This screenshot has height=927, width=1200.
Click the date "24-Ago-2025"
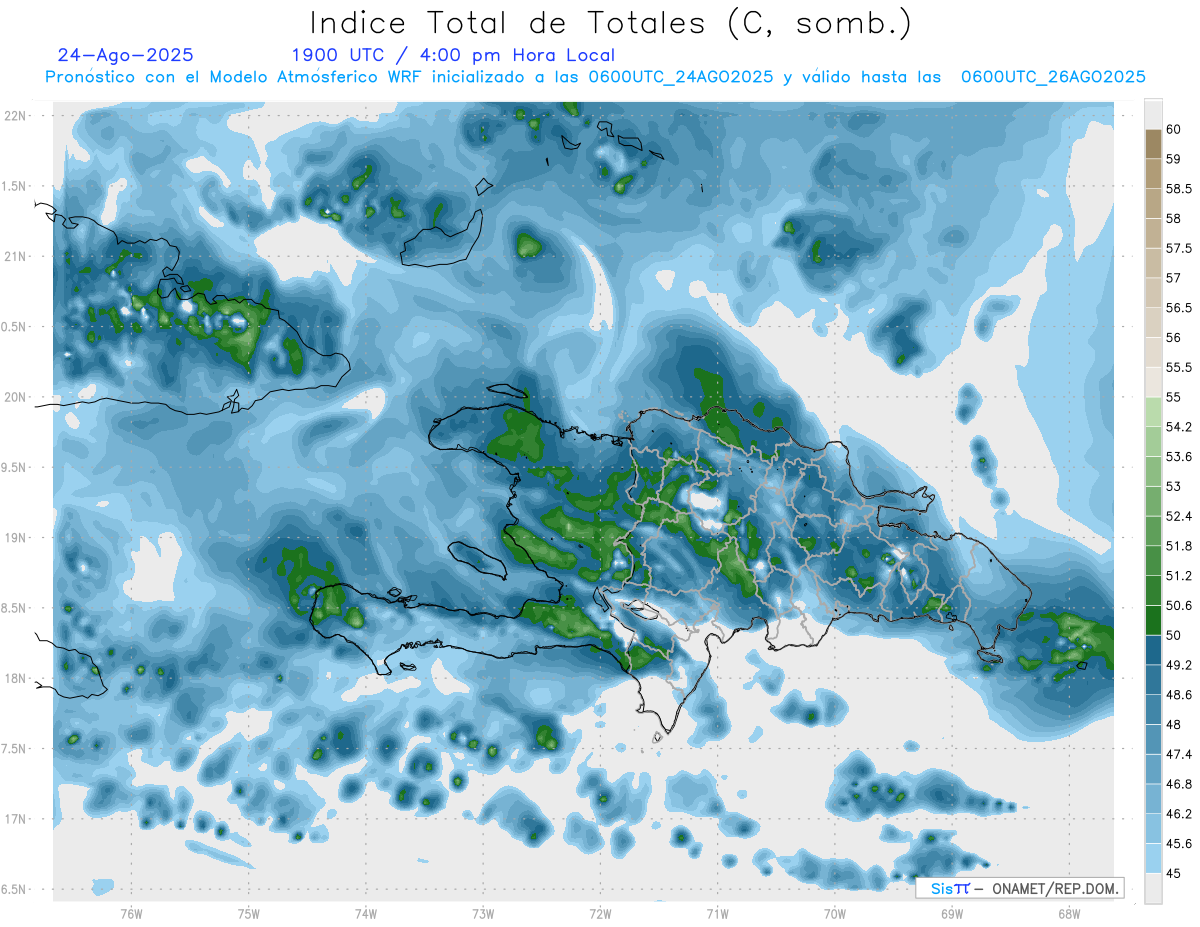(126, 55)
